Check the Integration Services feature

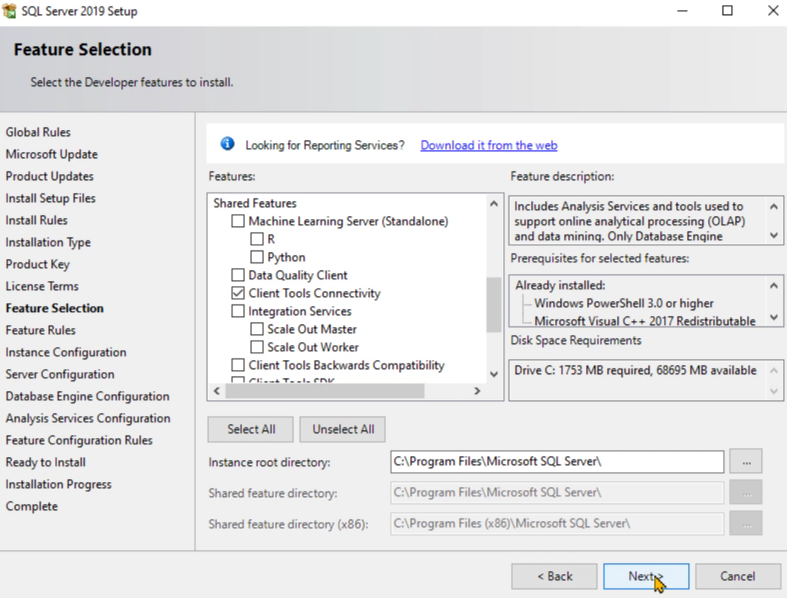click(x=238, y=311)
